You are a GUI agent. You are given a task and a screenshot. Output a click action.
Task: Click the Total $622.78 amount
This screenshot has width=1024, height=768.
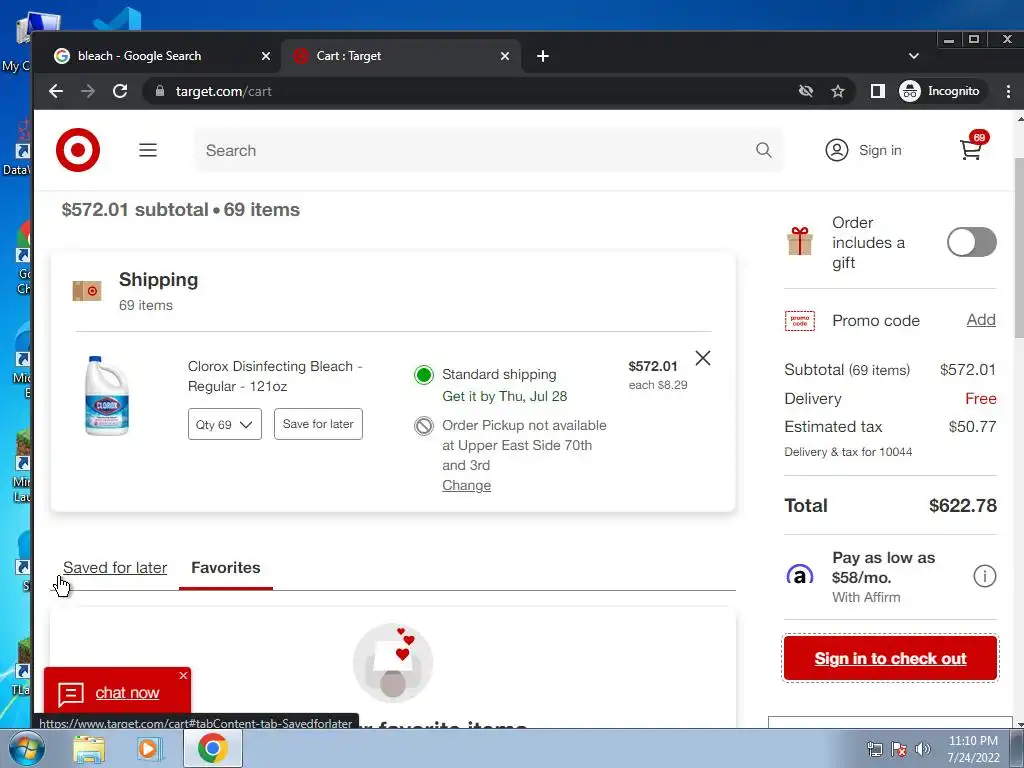(963, 505)
